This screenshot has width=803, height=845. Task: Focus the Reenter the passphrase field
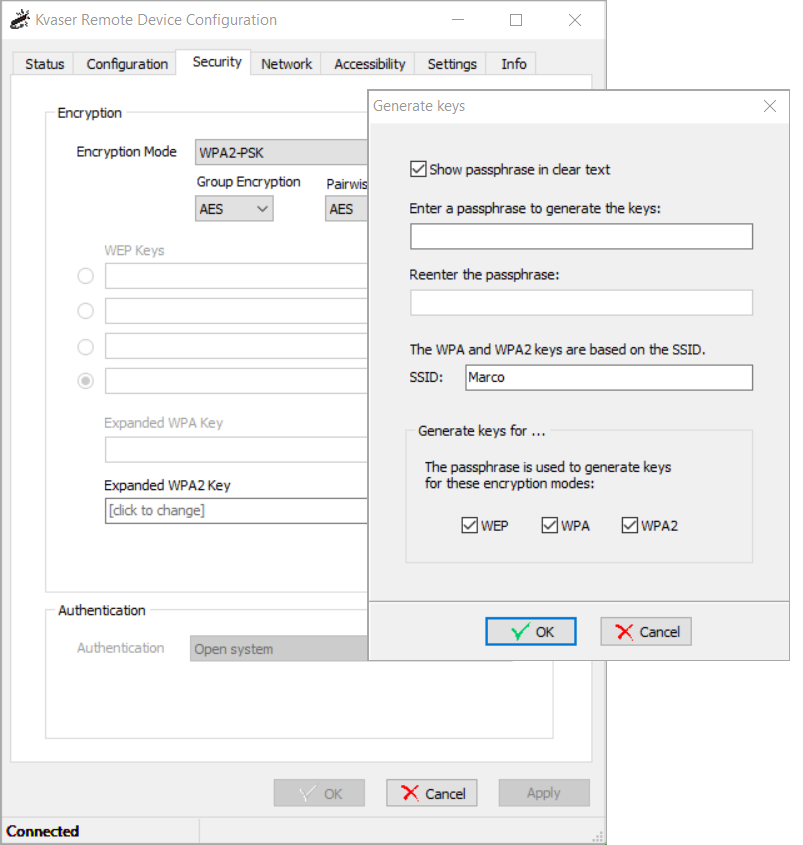coord(581,303)
